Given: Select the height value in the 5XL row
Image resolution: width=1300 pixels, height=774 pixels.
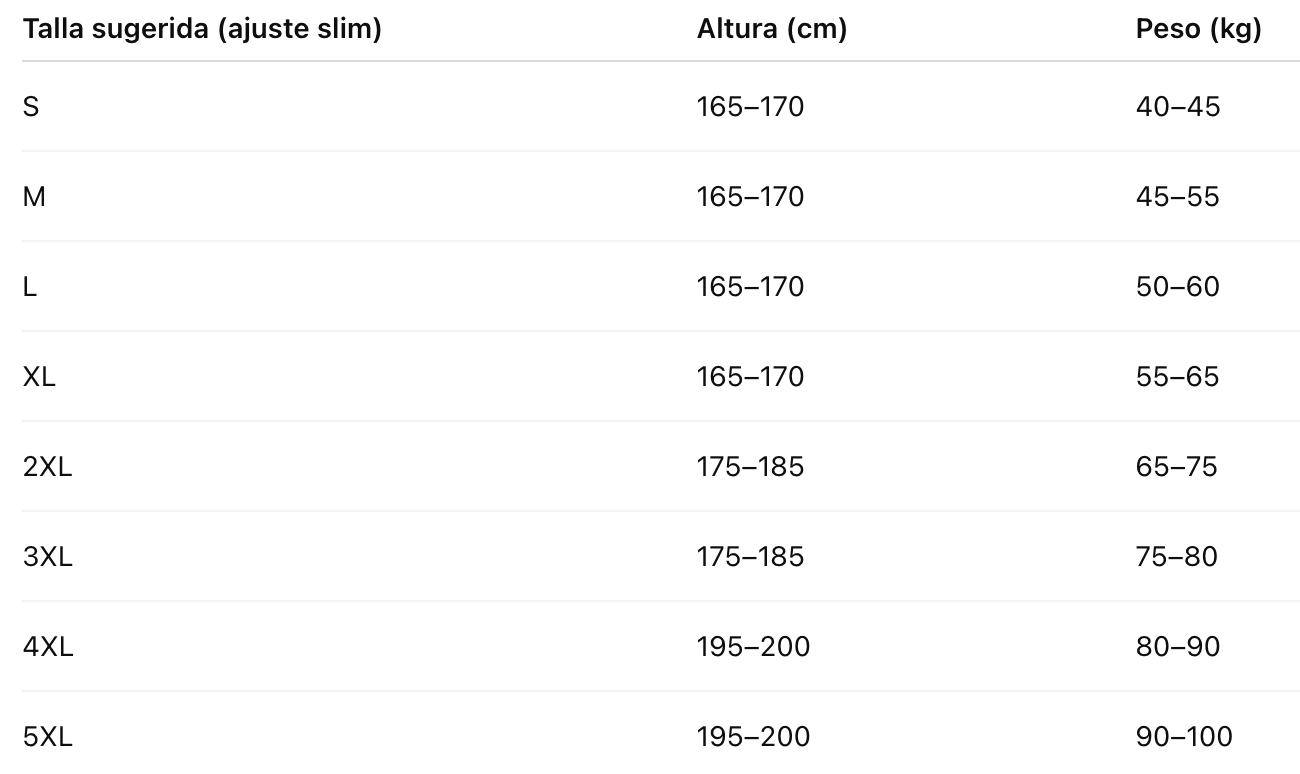Looking at the screenshot, I should click(753, 737).
